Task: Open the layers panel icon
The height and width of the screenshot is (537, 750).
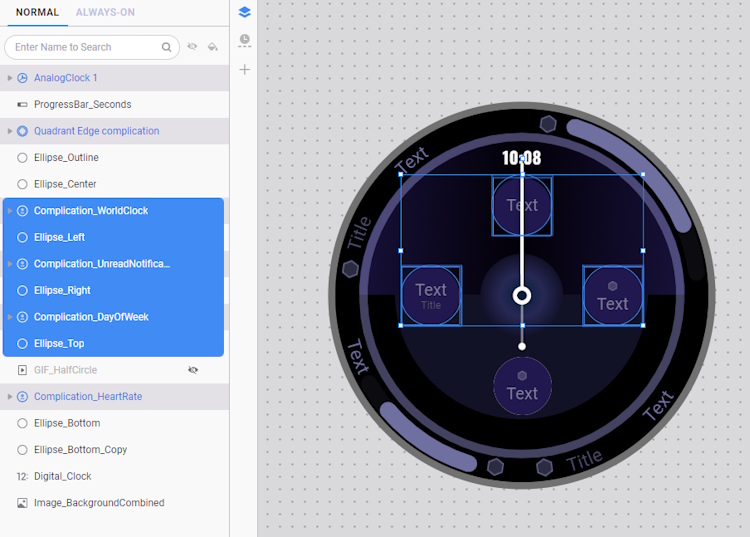Action: (x=245, y=12)
